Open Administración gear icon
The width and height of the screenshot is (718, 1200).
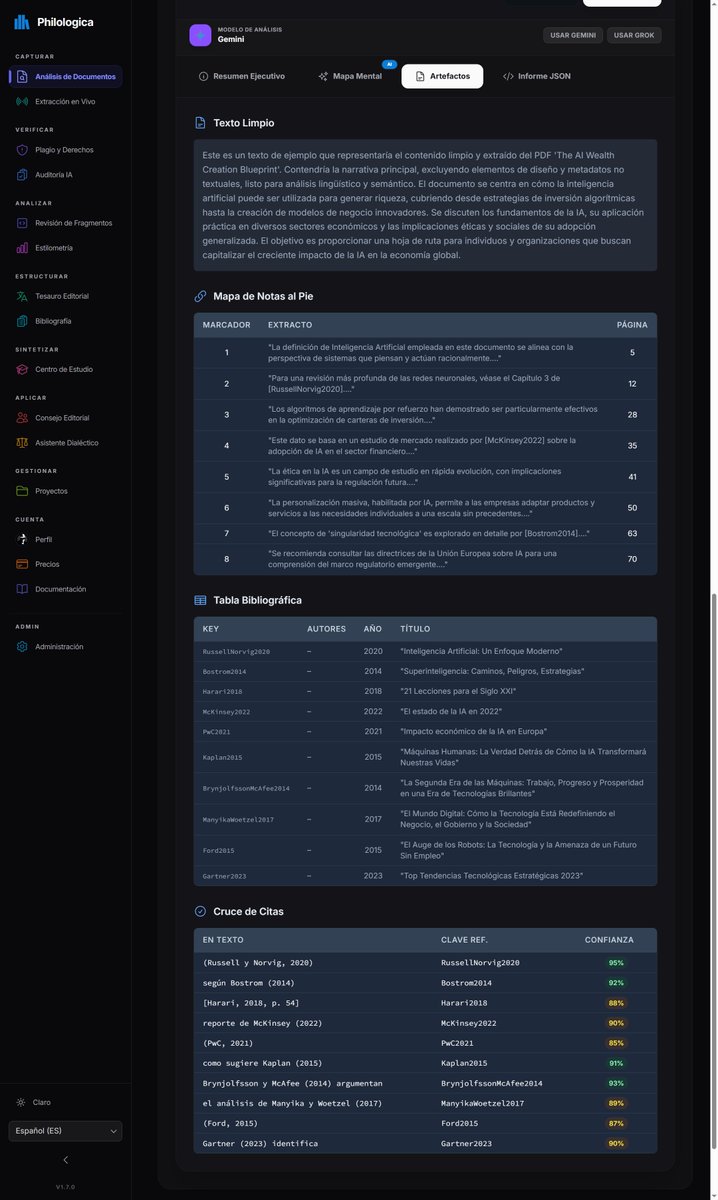point(23,647)
